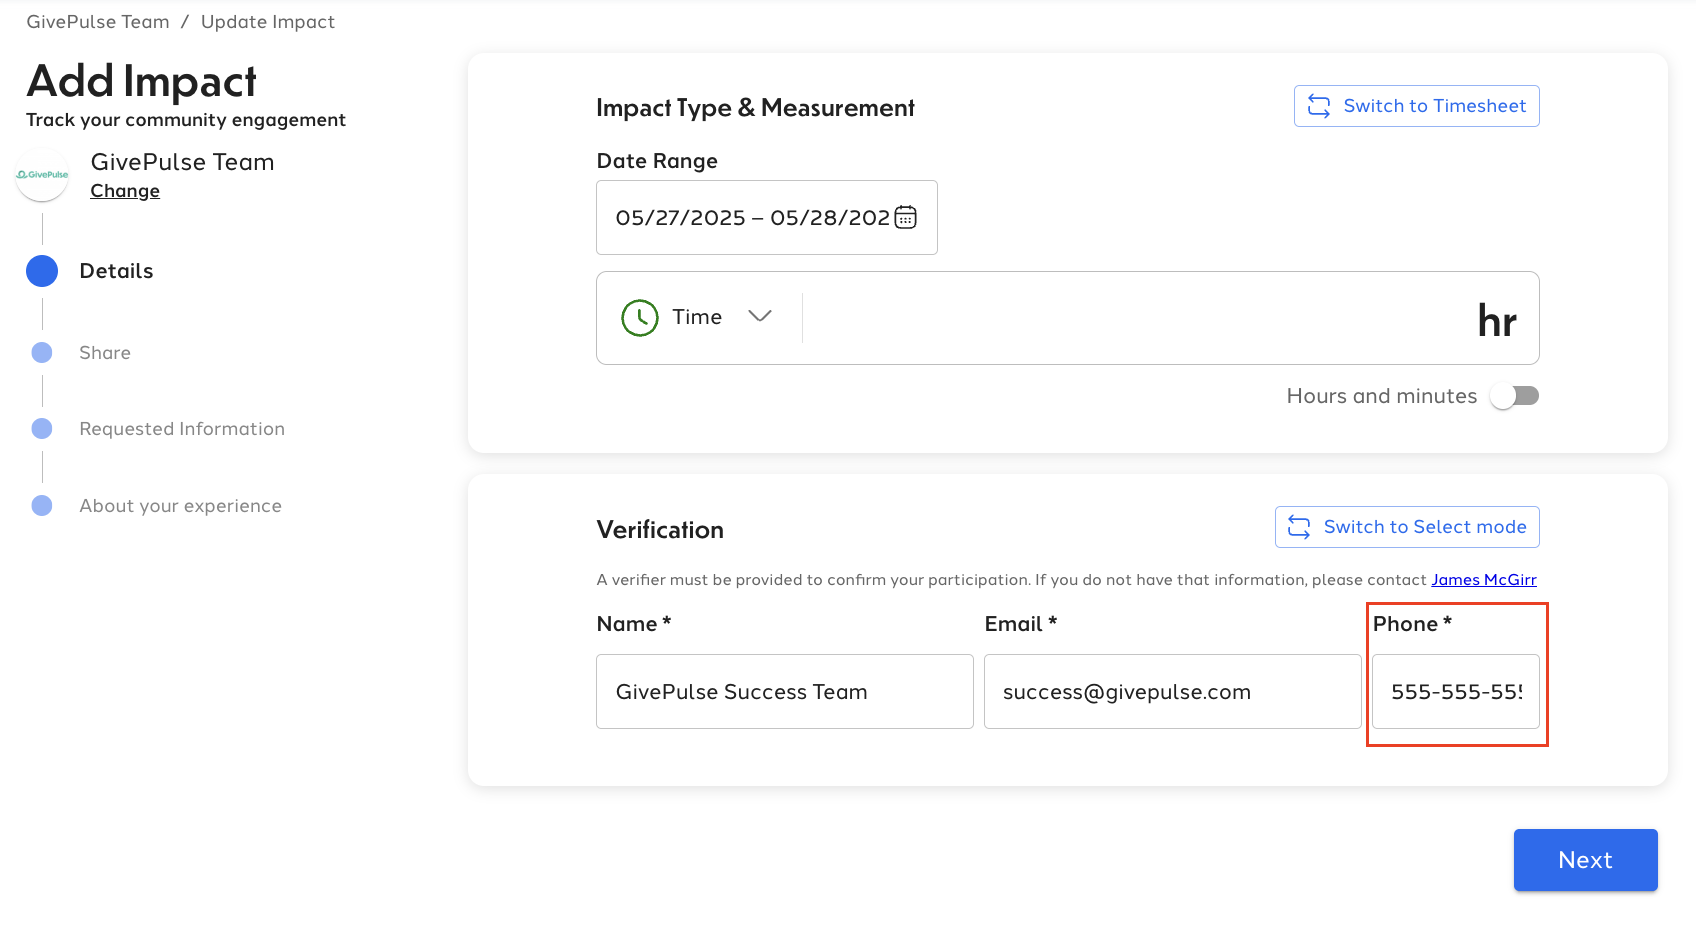Click the Switch to Timesheet button
The image size is (1696, 926).
[x=1416, y=106]
